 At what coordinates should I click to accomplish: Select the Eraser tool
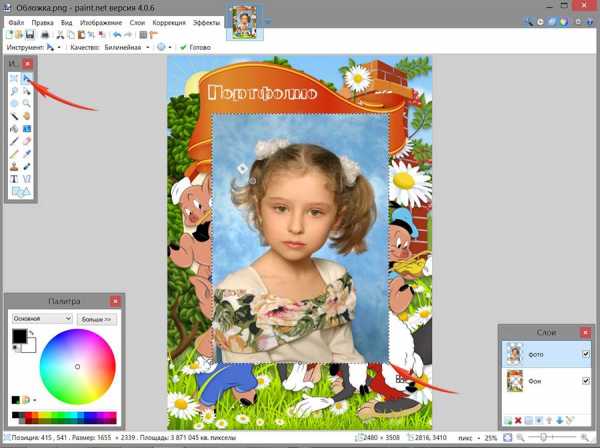[x=26, y=141]
